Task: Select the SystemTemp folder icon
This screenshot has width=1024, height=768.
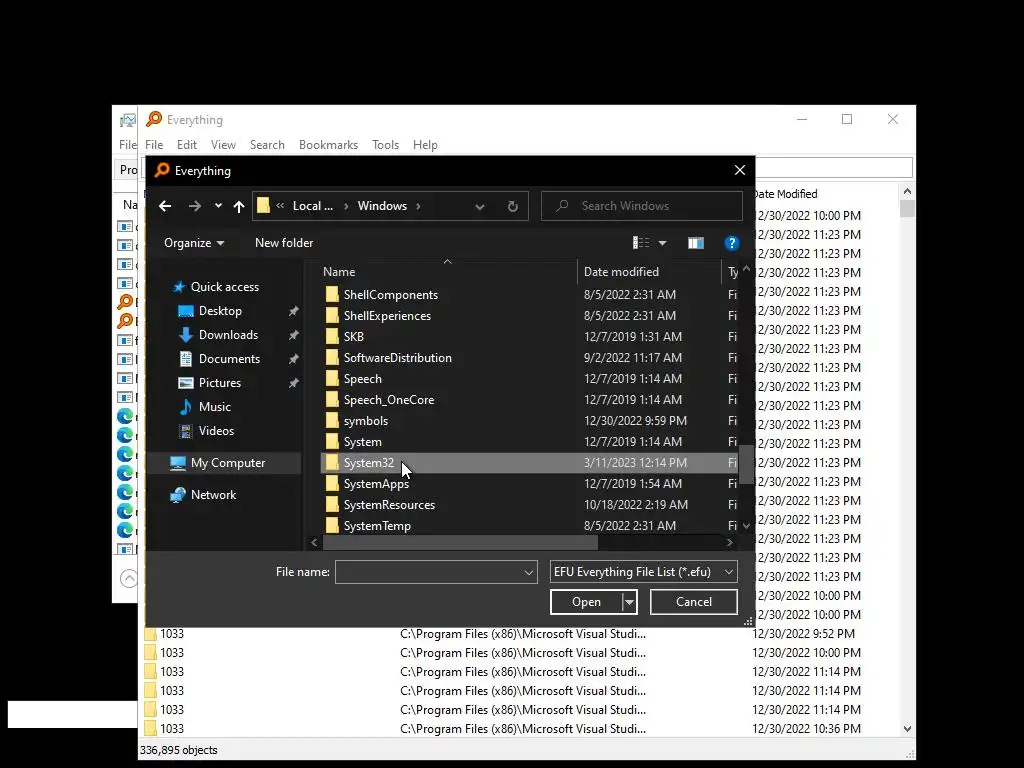Action: 332,526
